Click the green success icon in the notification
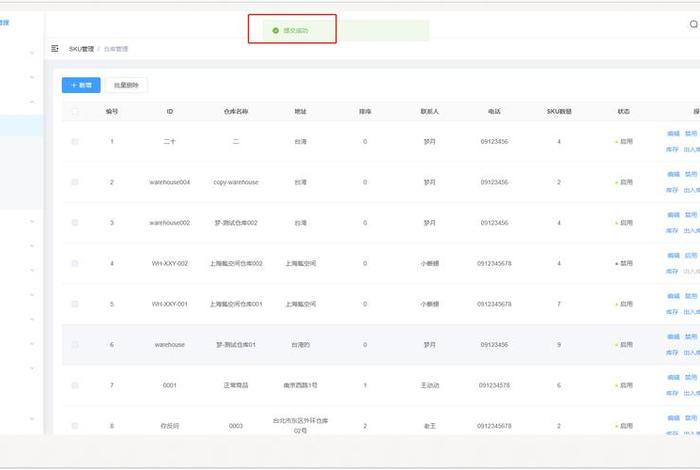Image resolution: width=700 pixels, height=470 pixels. [276, 31]
